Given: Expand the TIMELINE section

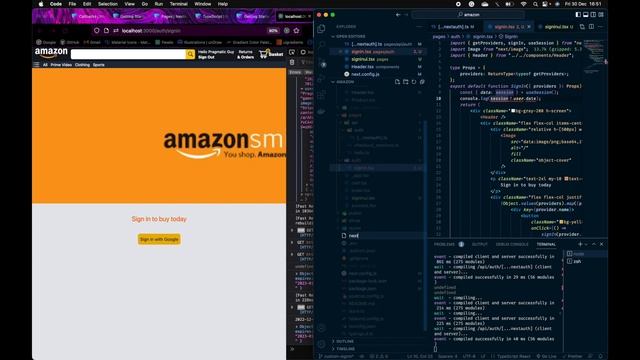Looking at the screenshot, I should [344, 349].
